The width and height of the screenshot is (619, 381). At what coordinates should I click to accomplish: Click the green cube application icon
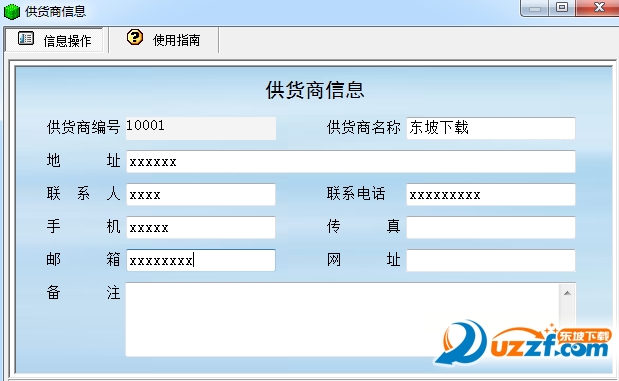pos(11,11)
